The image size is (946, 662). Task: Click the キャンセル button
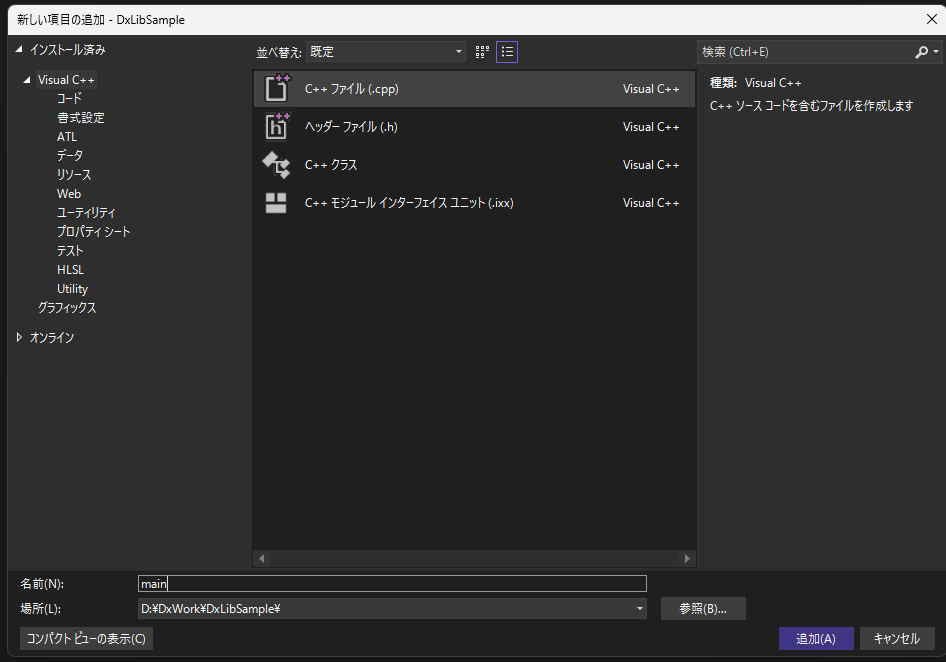(897, 638)
